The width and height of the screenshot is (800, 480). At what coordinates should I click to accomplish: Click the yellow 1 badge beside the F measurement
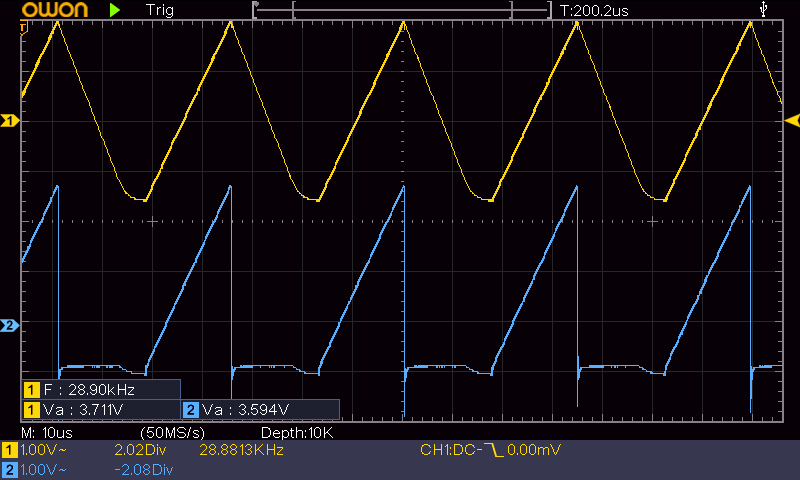click(31, 390)
